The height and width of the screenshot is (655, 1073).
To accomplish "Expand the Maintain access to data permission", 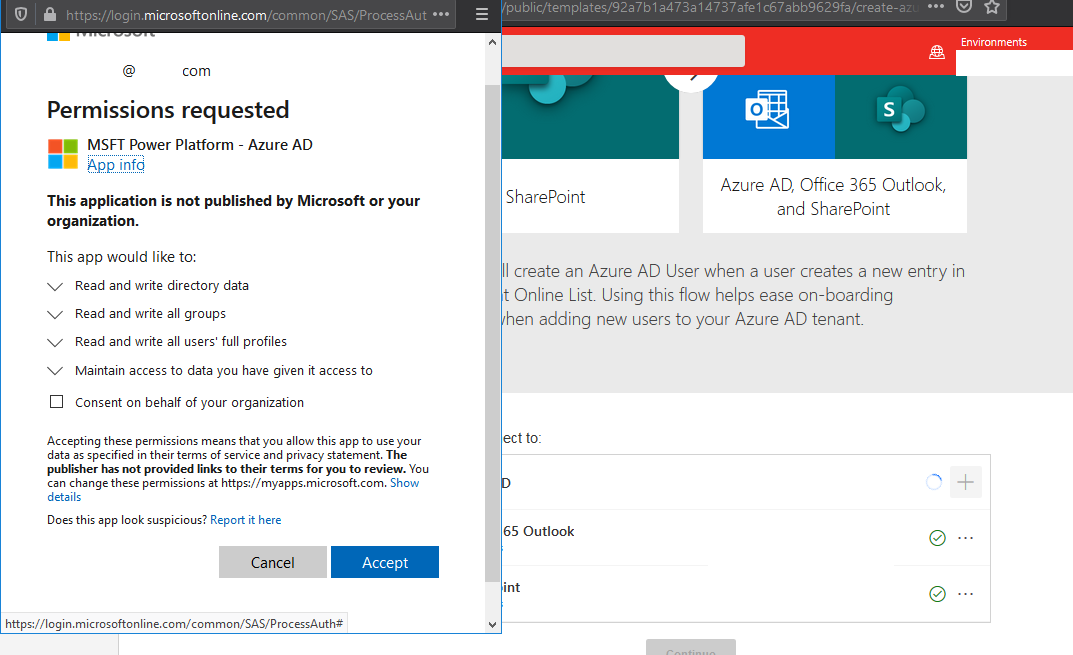I will (x=55, y=371).
